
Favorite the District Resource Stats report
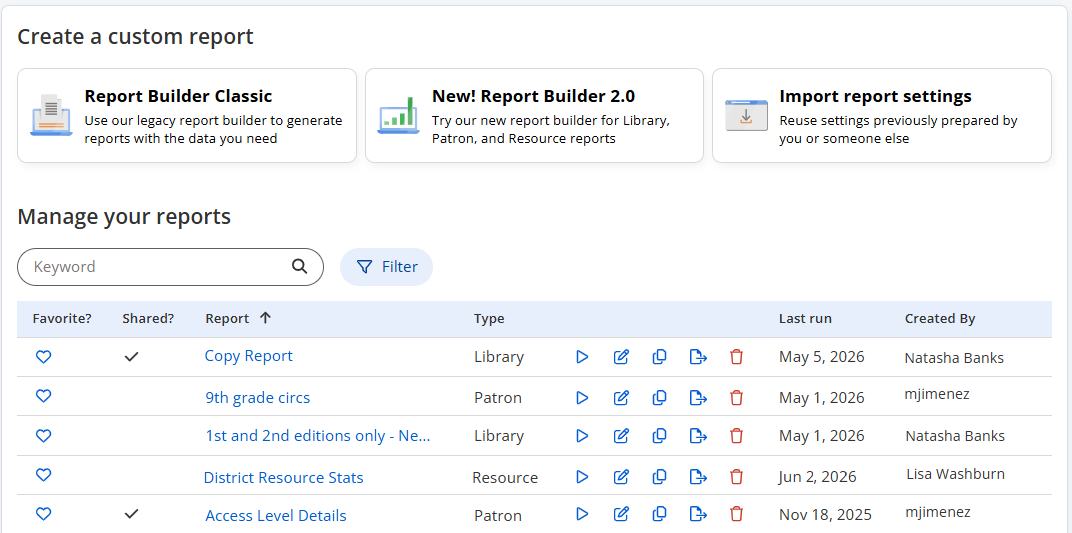point(43,475)
